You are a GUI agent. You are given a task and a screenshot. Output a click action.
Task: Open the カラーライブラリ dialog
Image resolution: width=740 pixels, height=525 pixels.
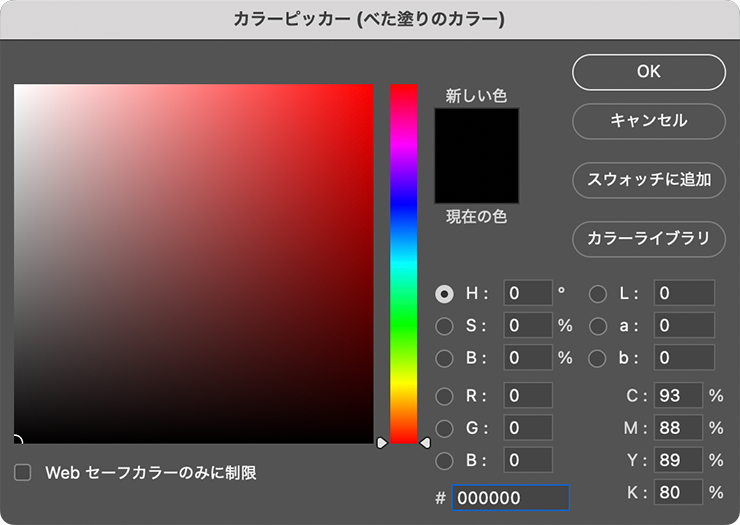coord(648,239)
